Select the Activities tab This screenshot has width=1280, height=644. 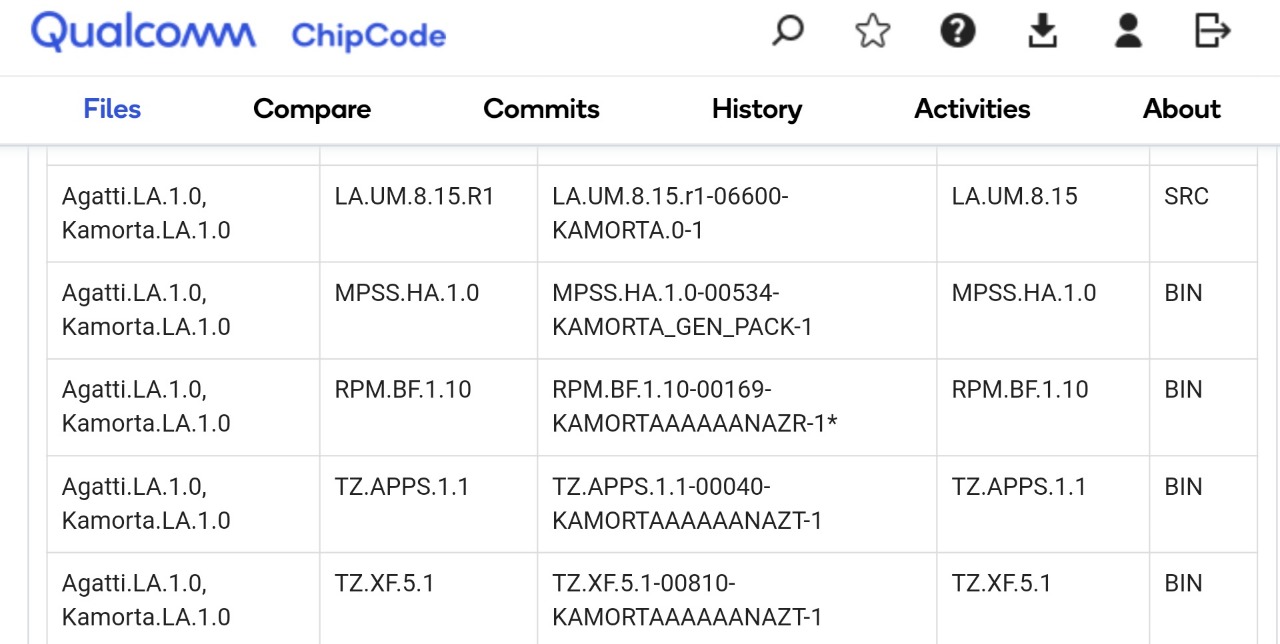pos(972,109)
